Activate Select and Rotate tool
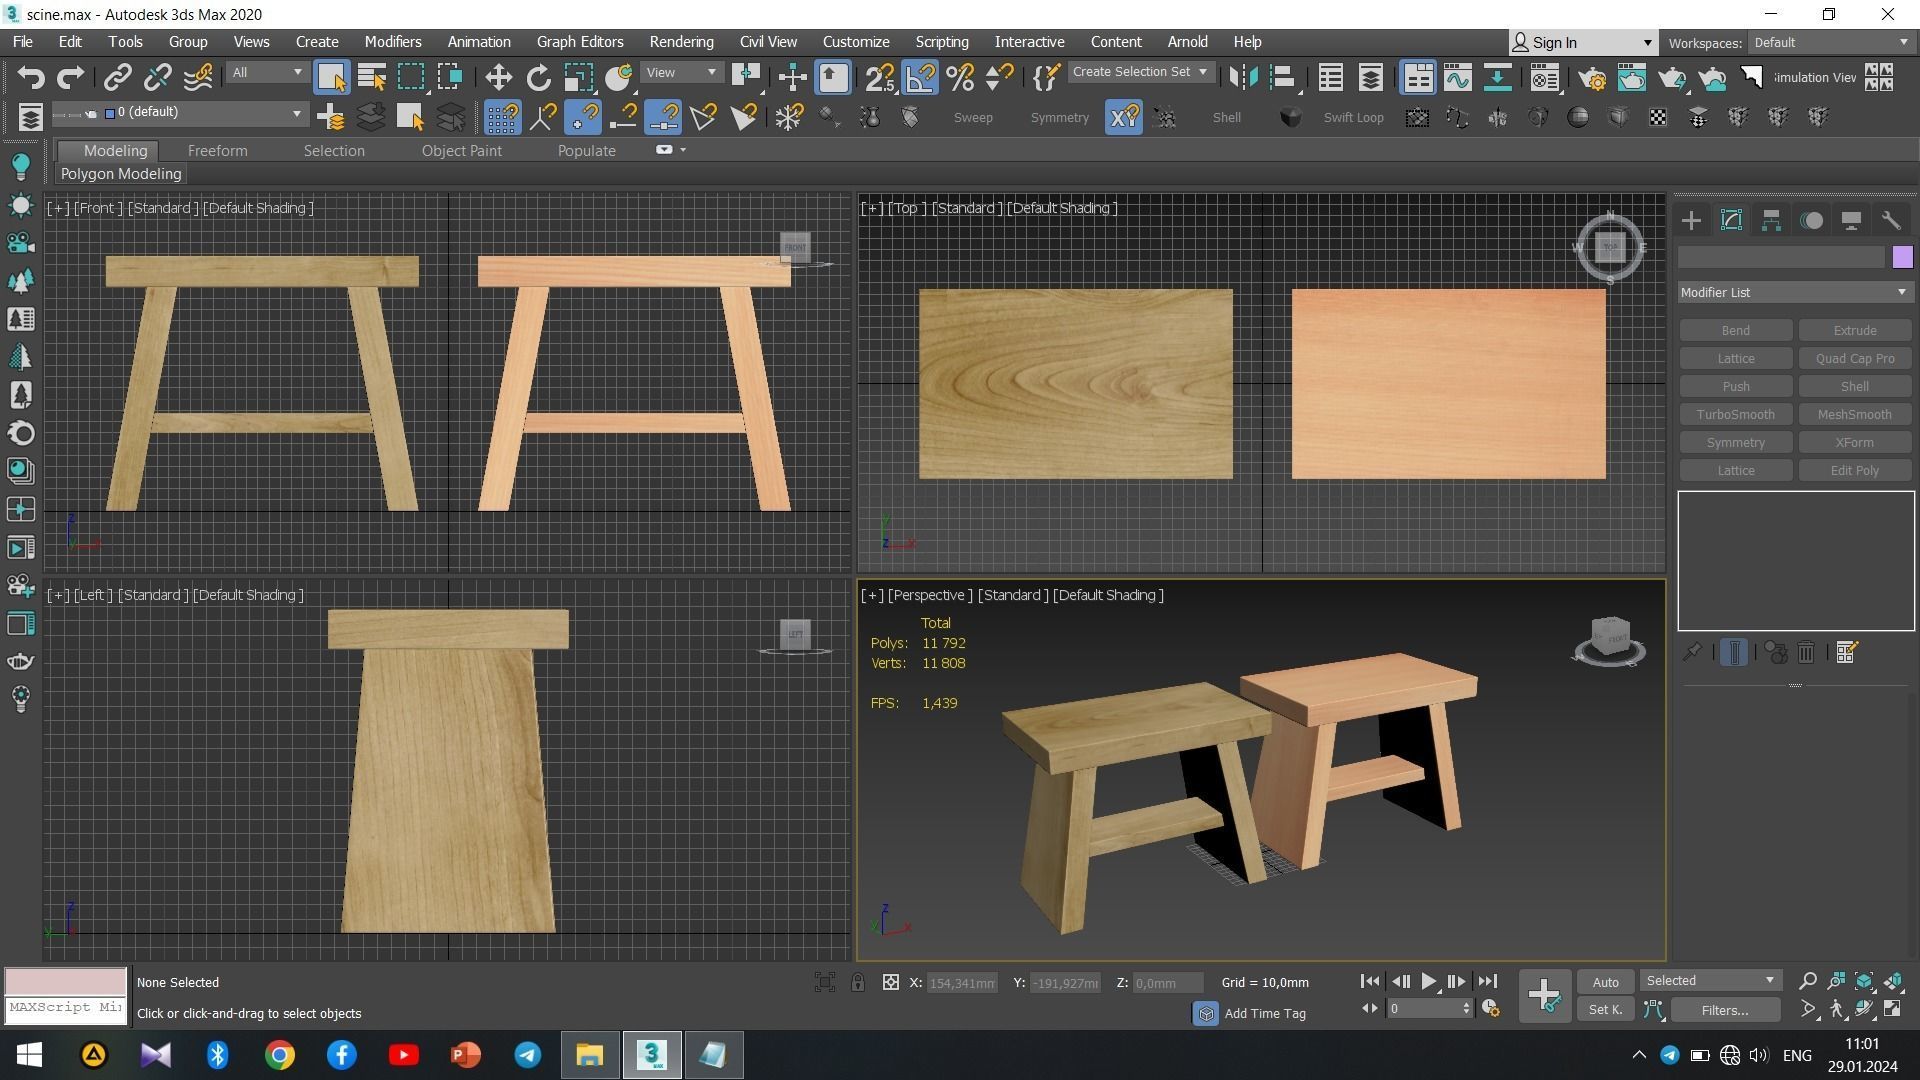This screenshot has width=1920, height=1080. (x=538, y=77)
